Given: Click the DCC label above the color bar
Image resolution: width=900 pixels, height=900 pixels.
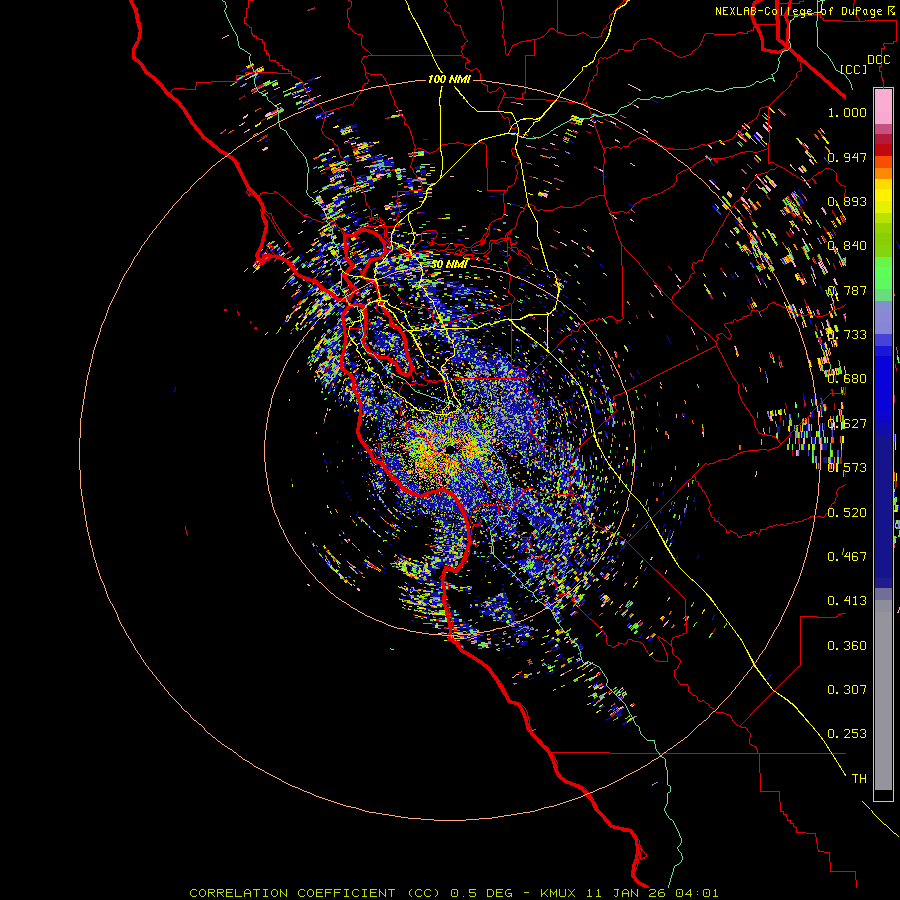Looking at the screenshot, I should 878,60.
